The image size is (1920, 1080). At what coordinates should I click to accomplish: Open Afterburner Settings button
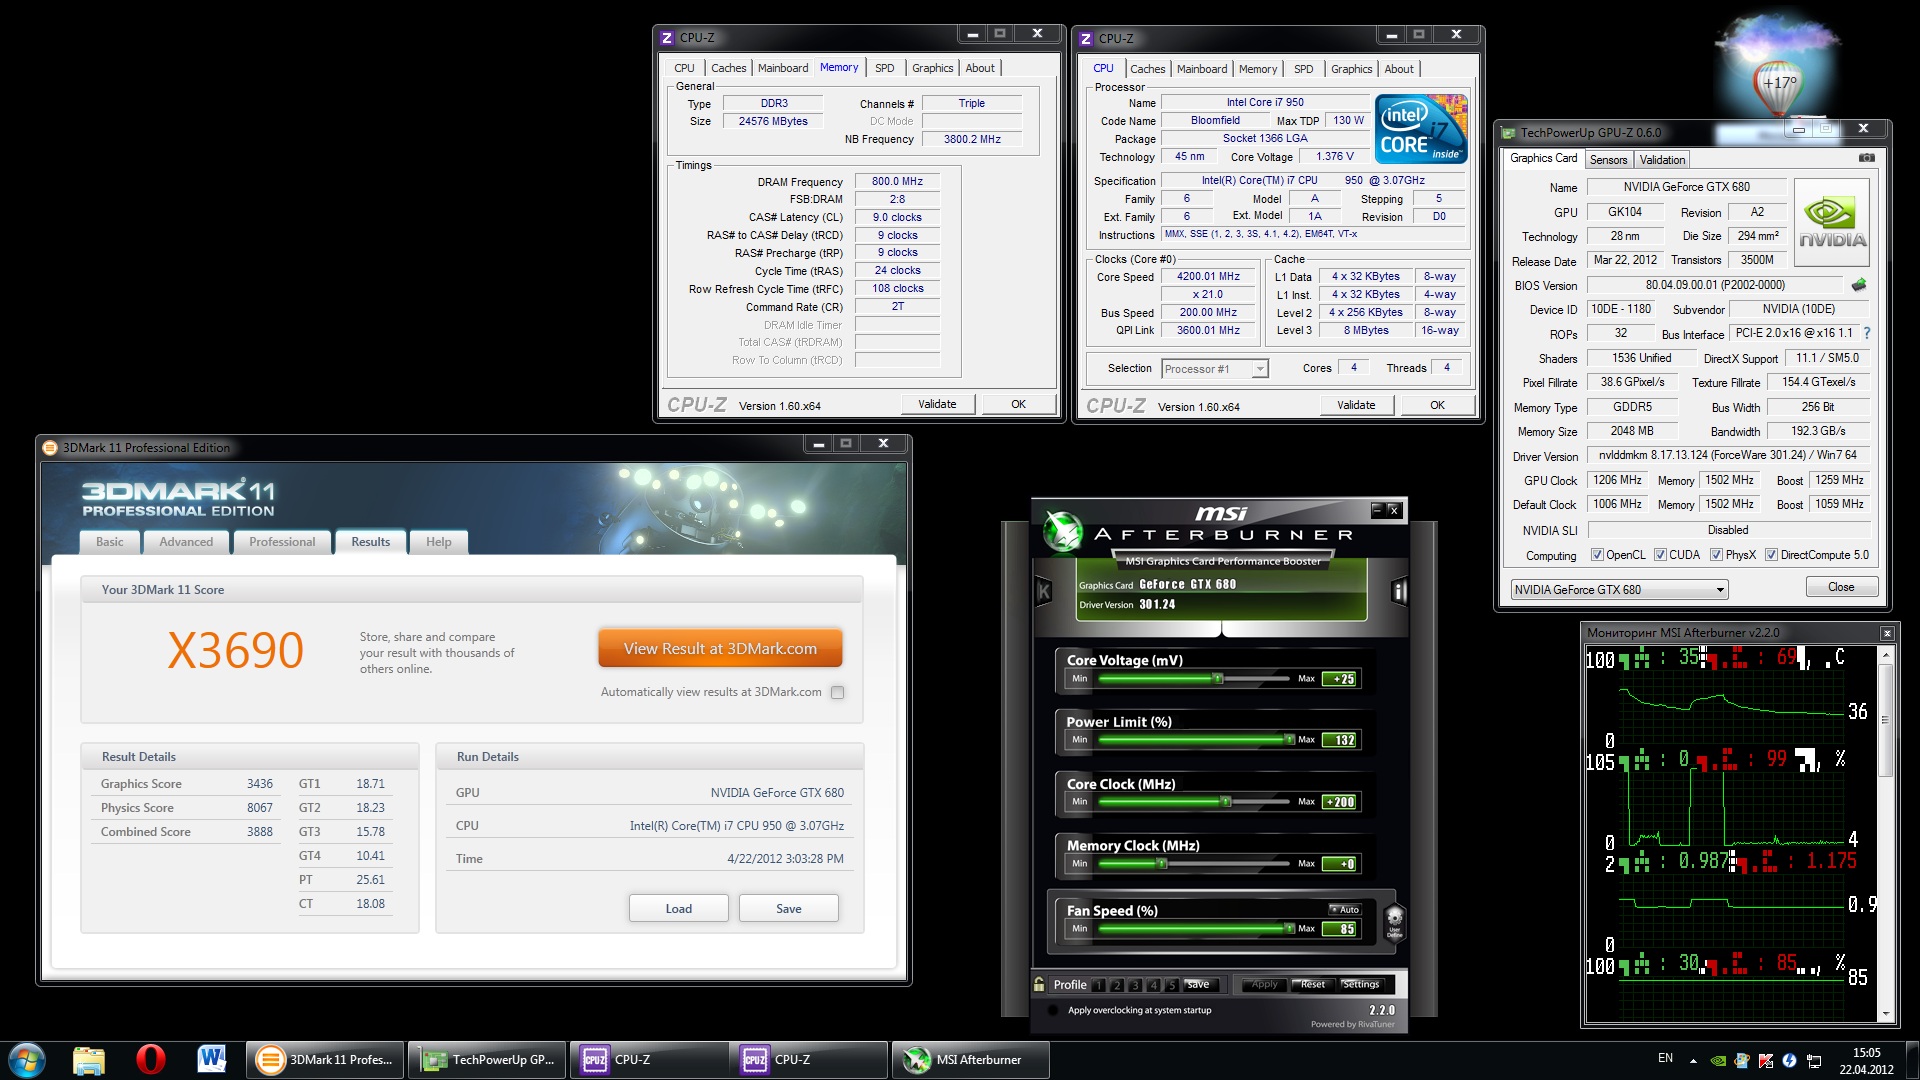click(x=1360, y=985)
